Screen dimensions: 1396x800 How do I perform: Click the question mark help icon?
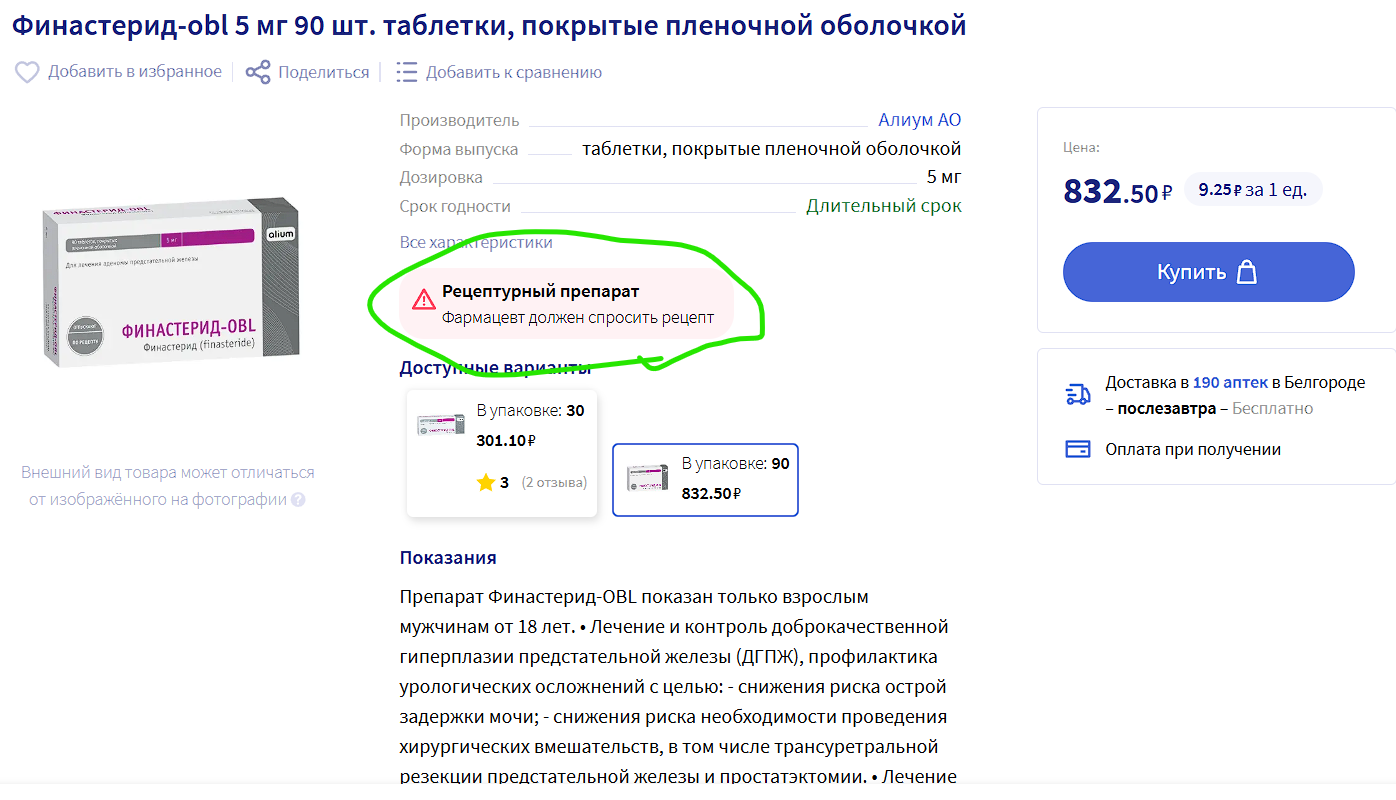click(x=298, y=500)
